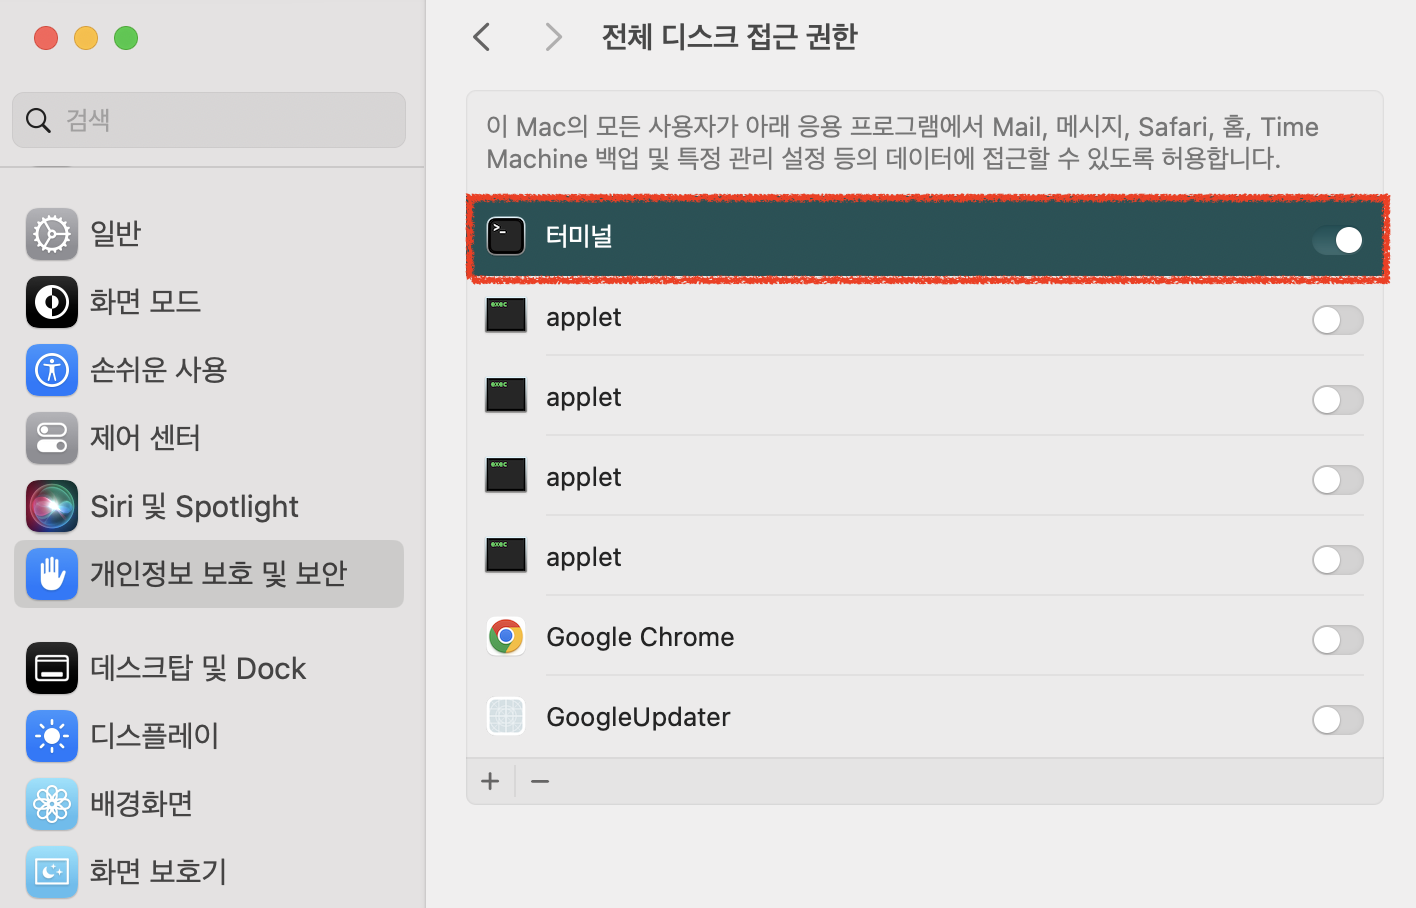Close the System Settings window
Screen dimensions: 1416x908
click(x=46, y=38)
